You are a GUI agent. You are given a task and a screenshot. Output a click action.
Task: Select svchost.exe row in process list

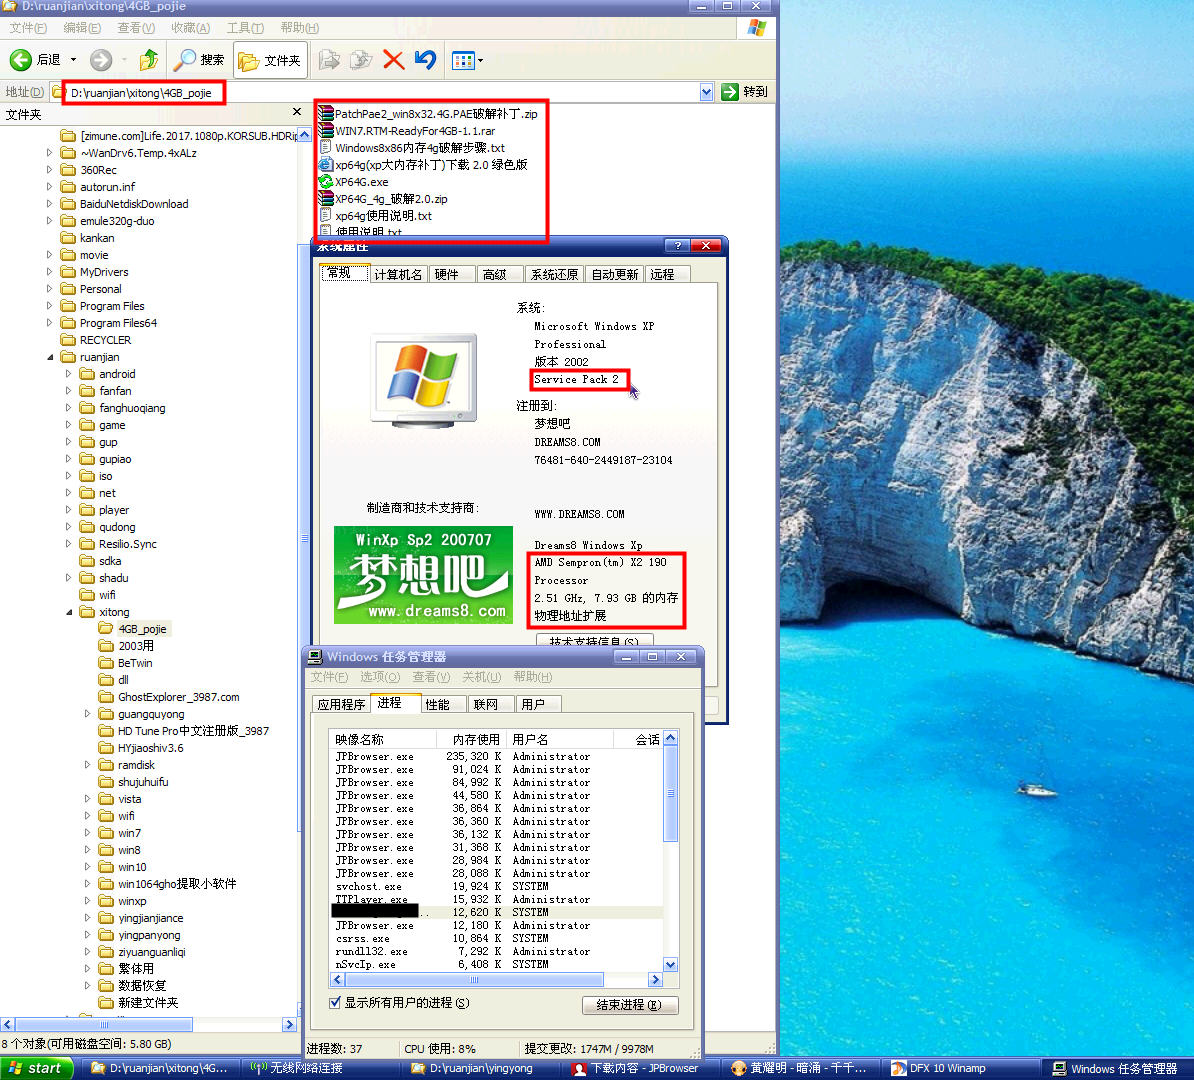point(496,887)
